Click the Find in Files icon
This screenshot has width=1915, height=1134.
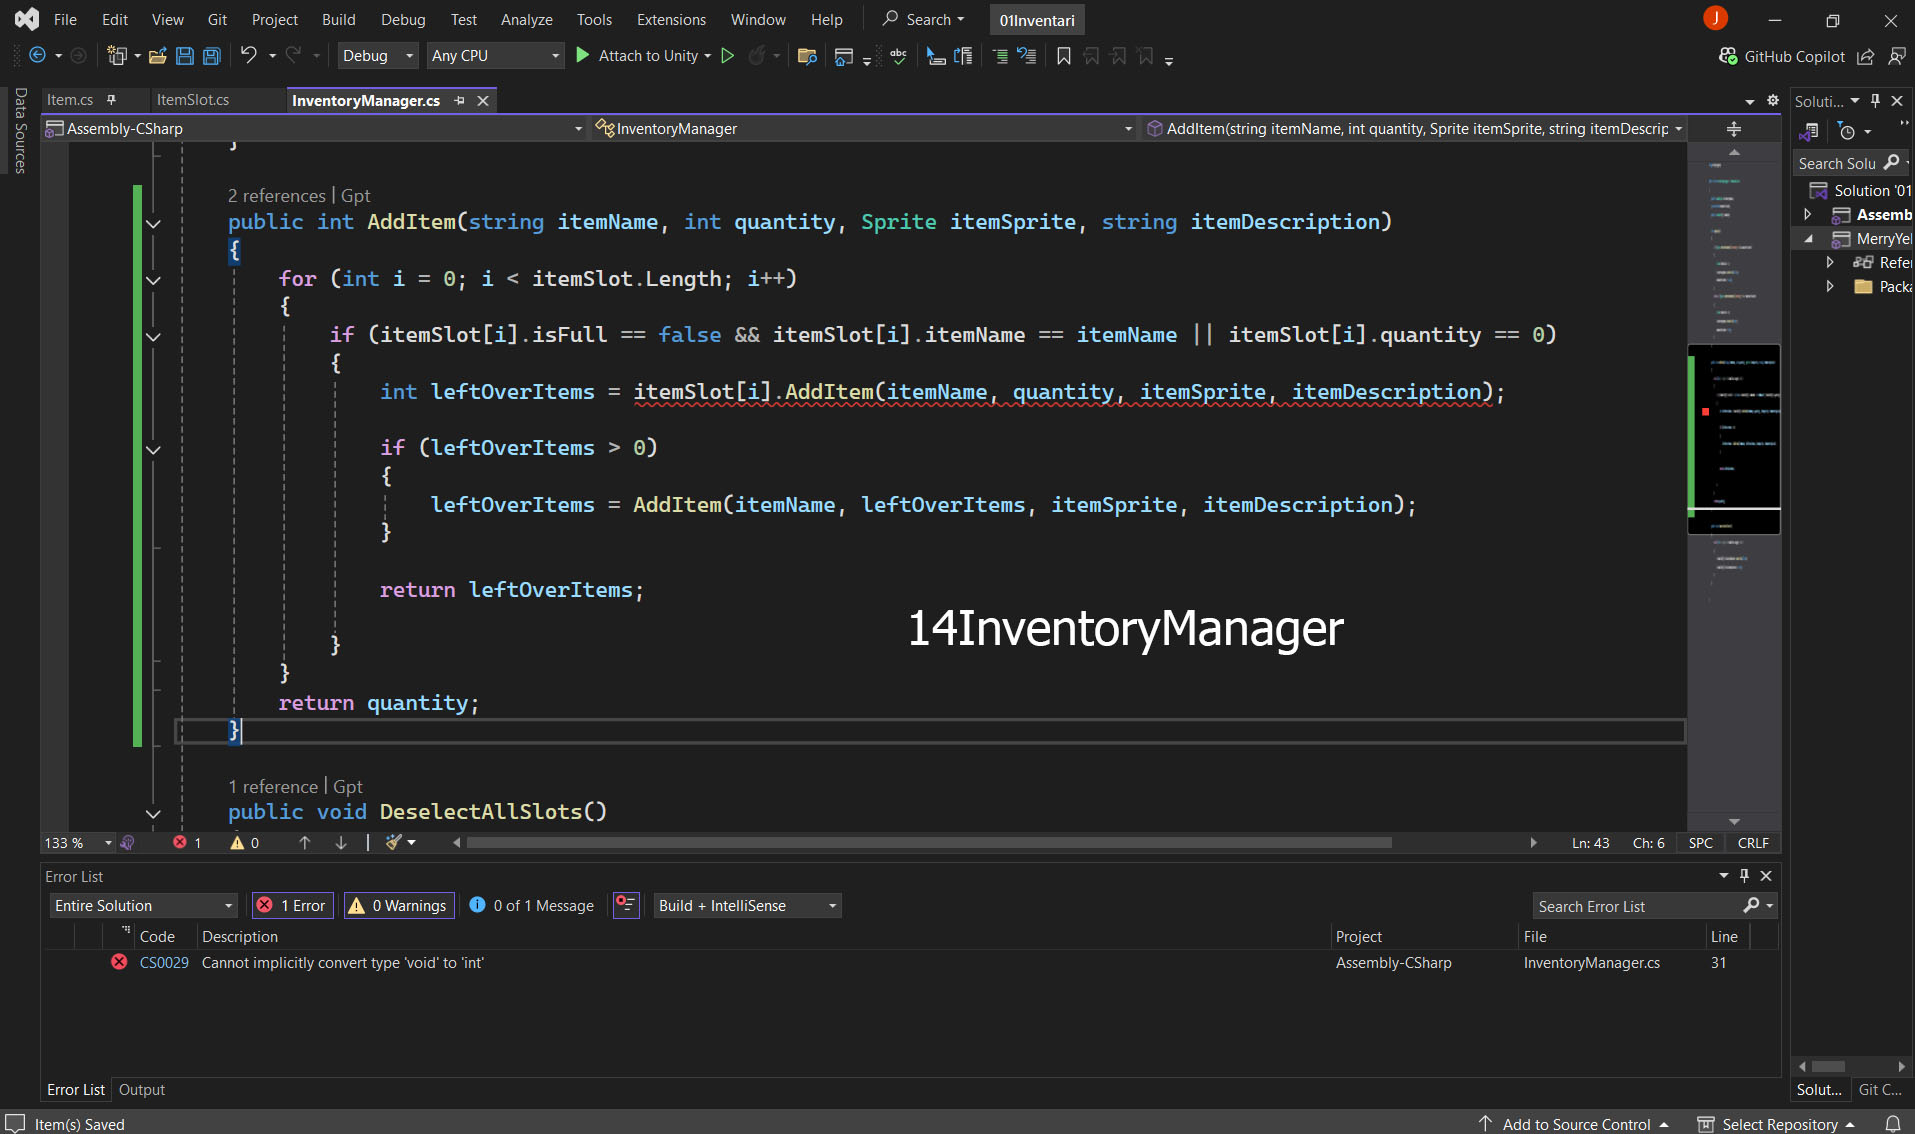click(807, 56)
